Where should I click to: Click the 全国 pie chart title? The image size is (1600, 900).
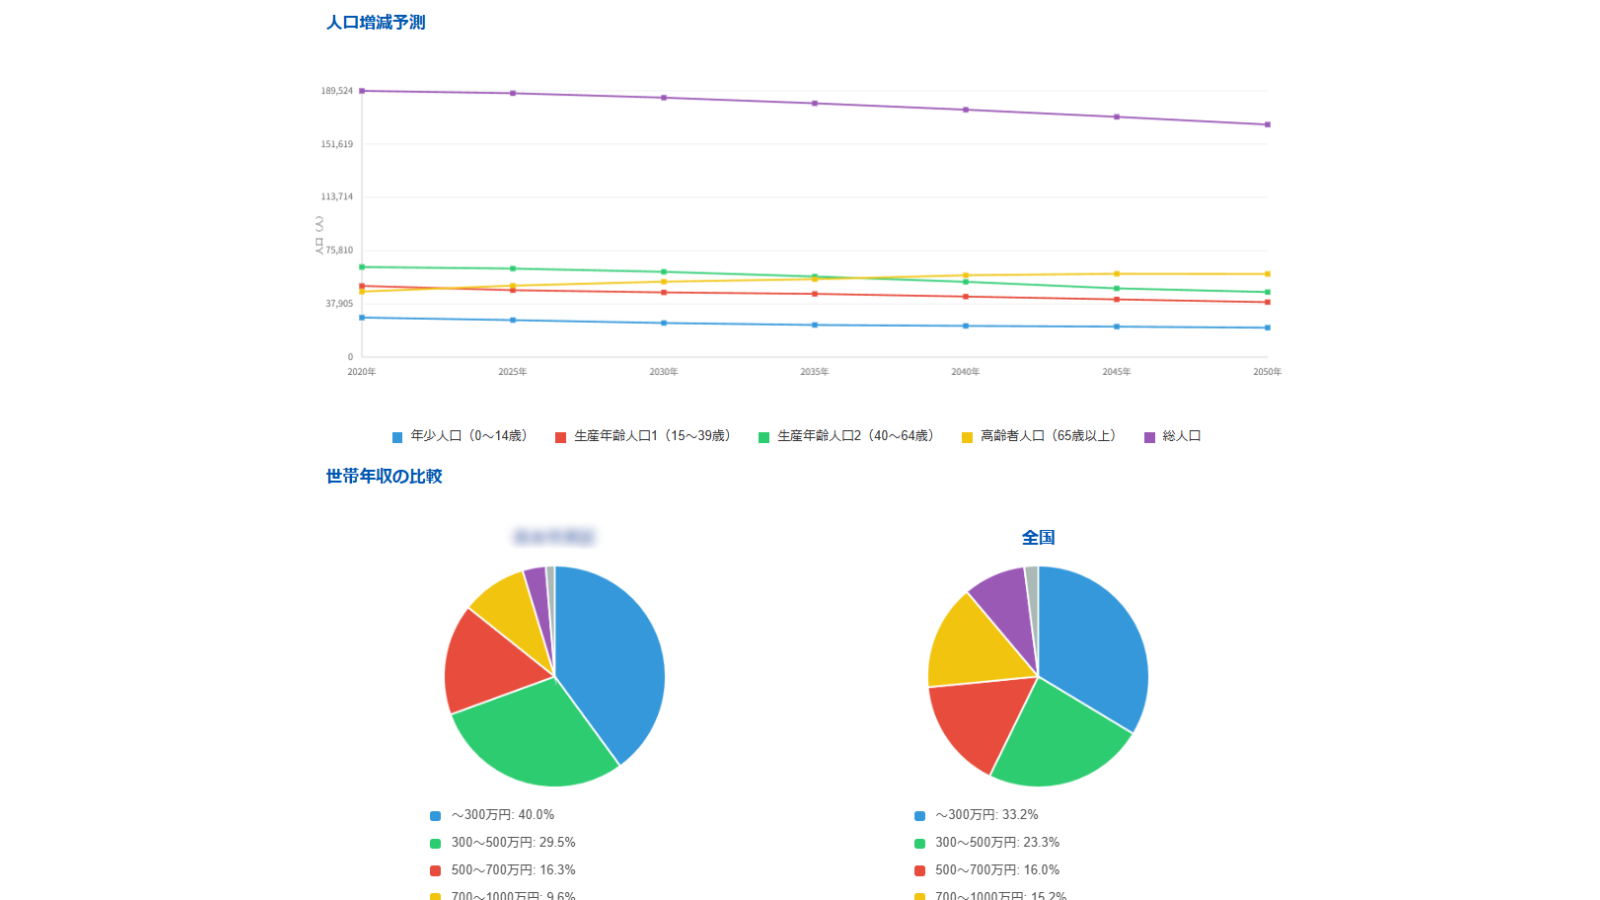click(1038, 537)
